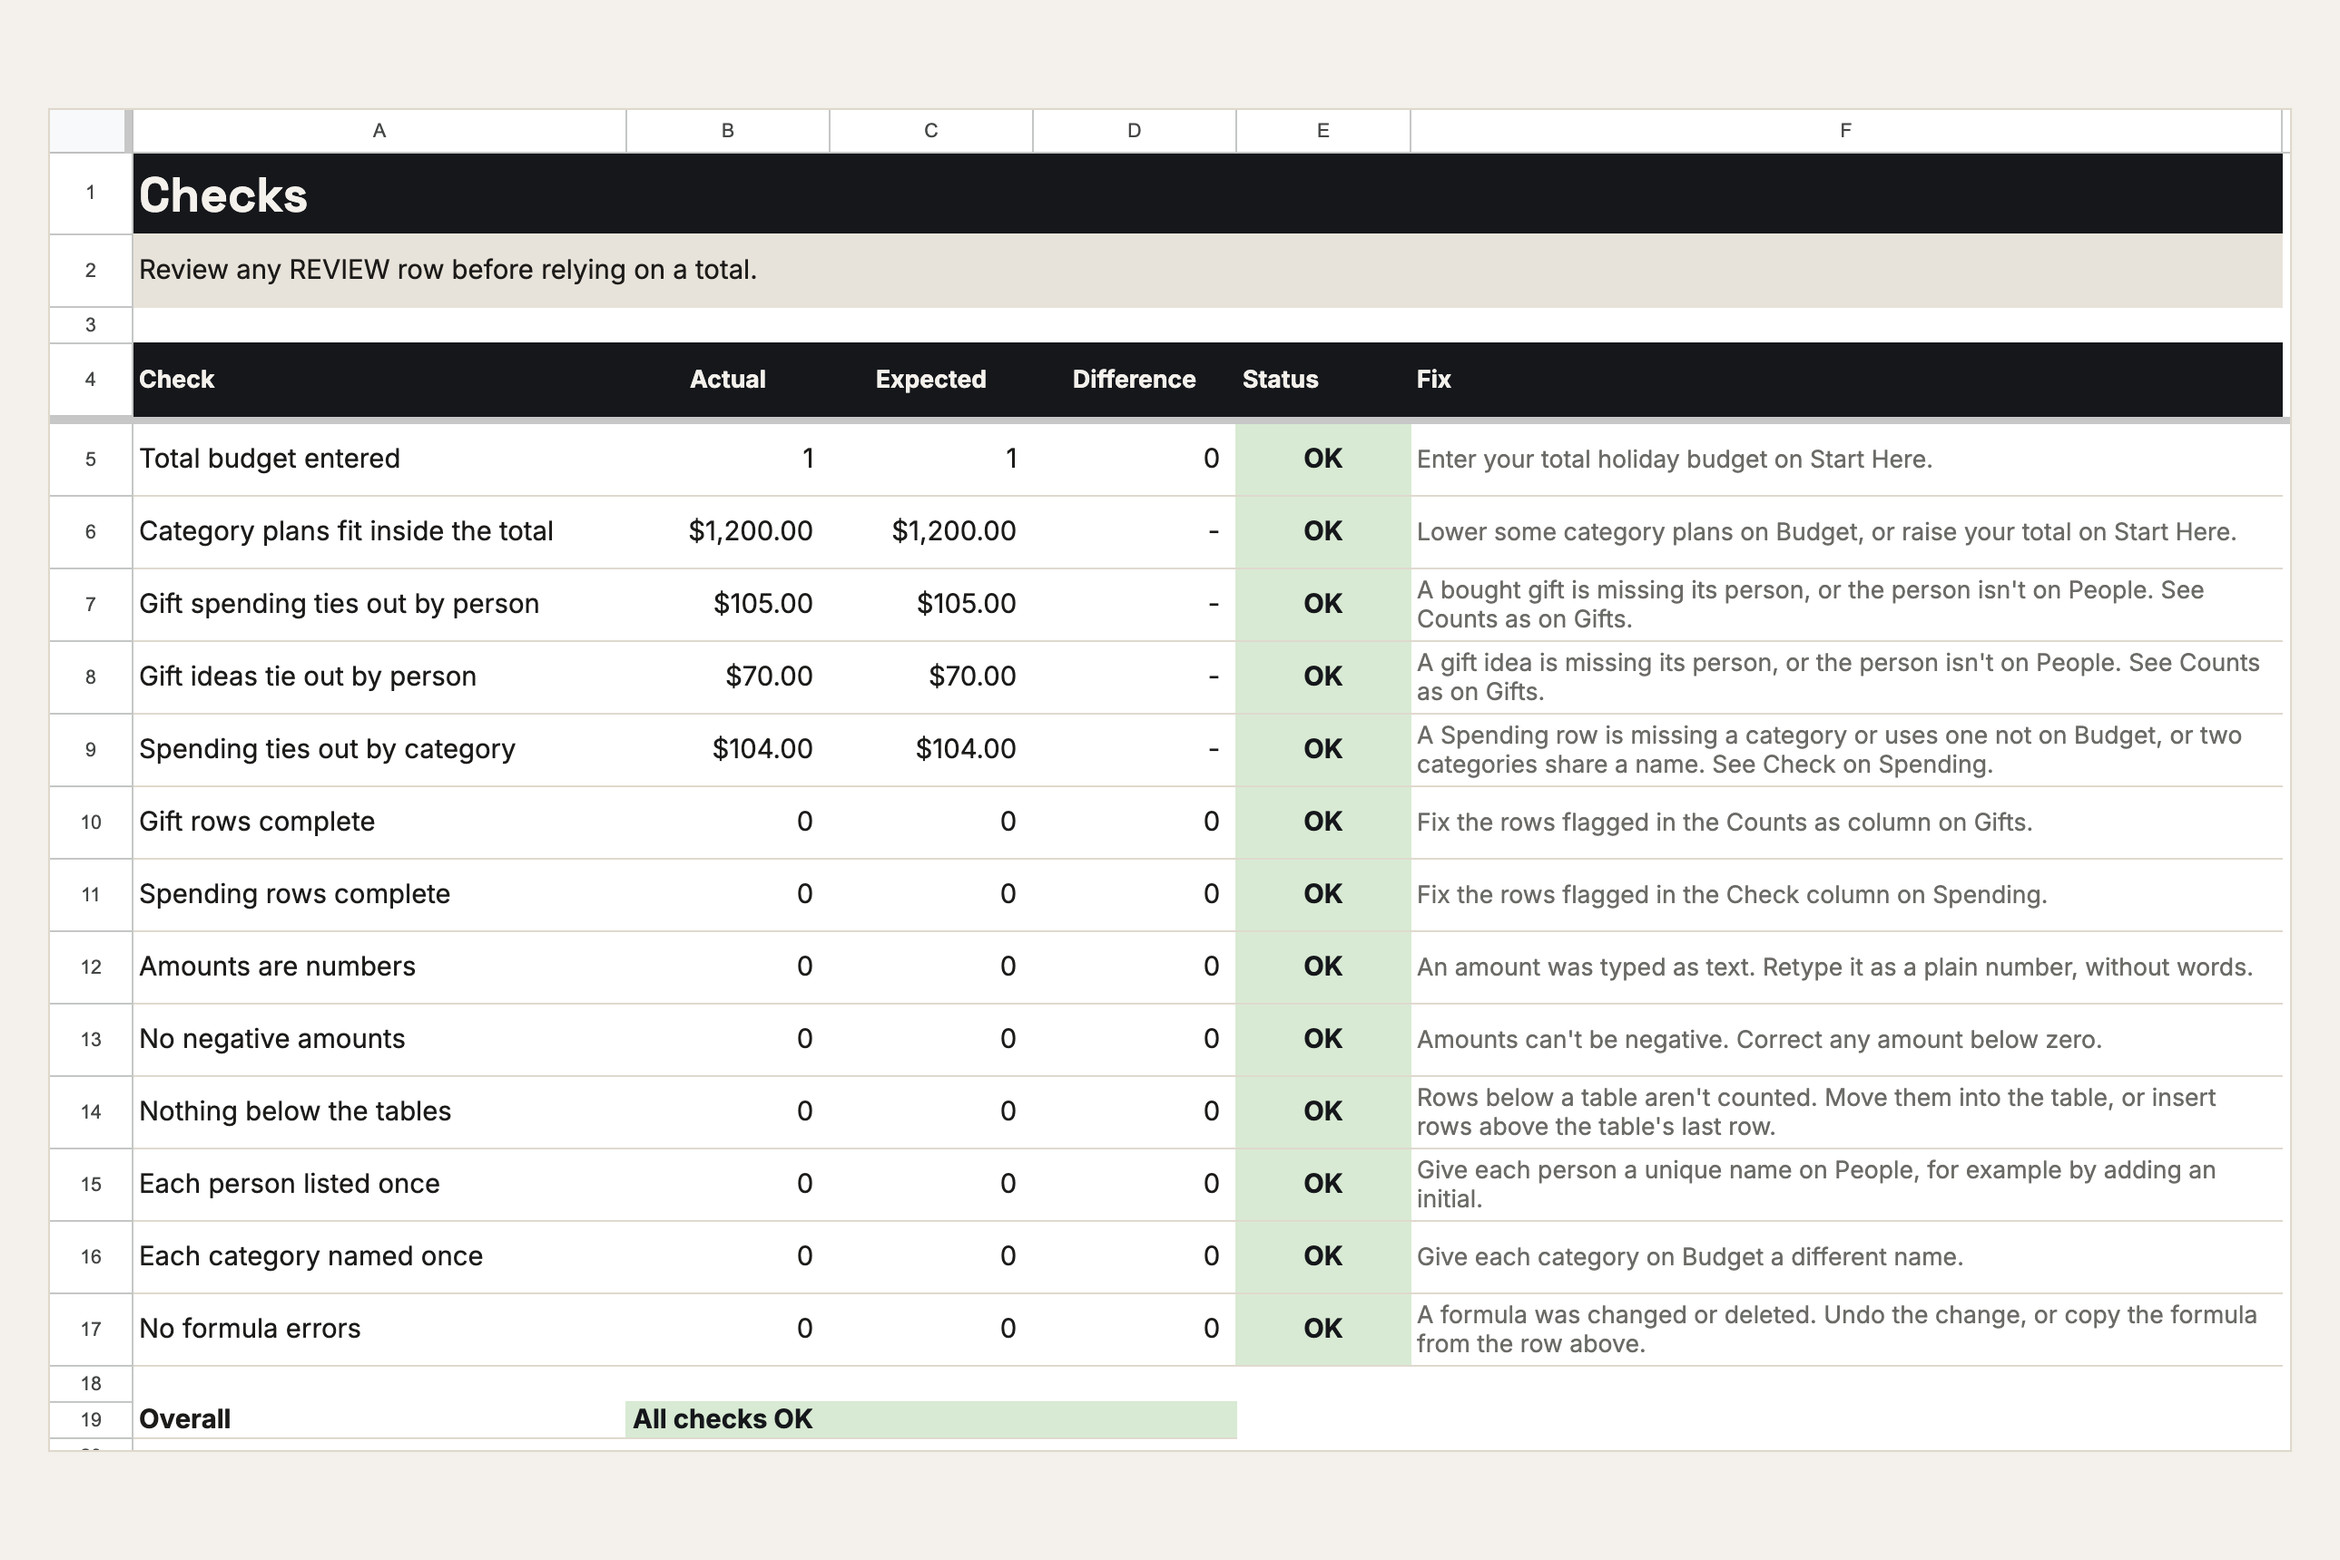This screenshot has height=1560, width=2340.
Task: Click 'No formula errors' cell
Action: 379,1329
